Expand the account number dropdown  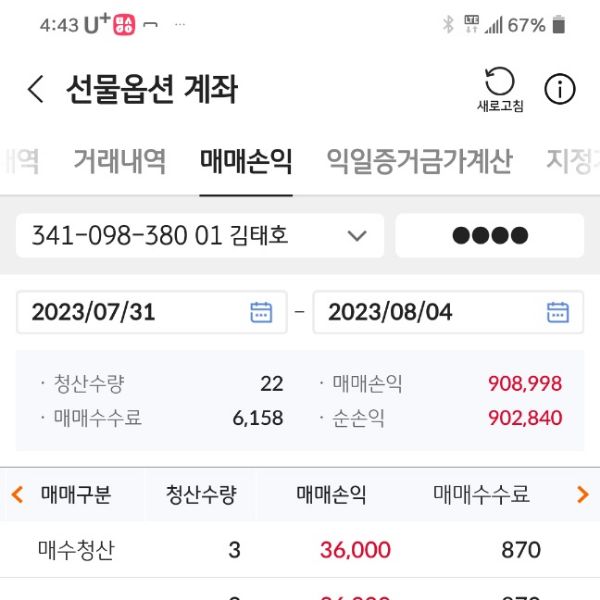(x=356, y=236)
